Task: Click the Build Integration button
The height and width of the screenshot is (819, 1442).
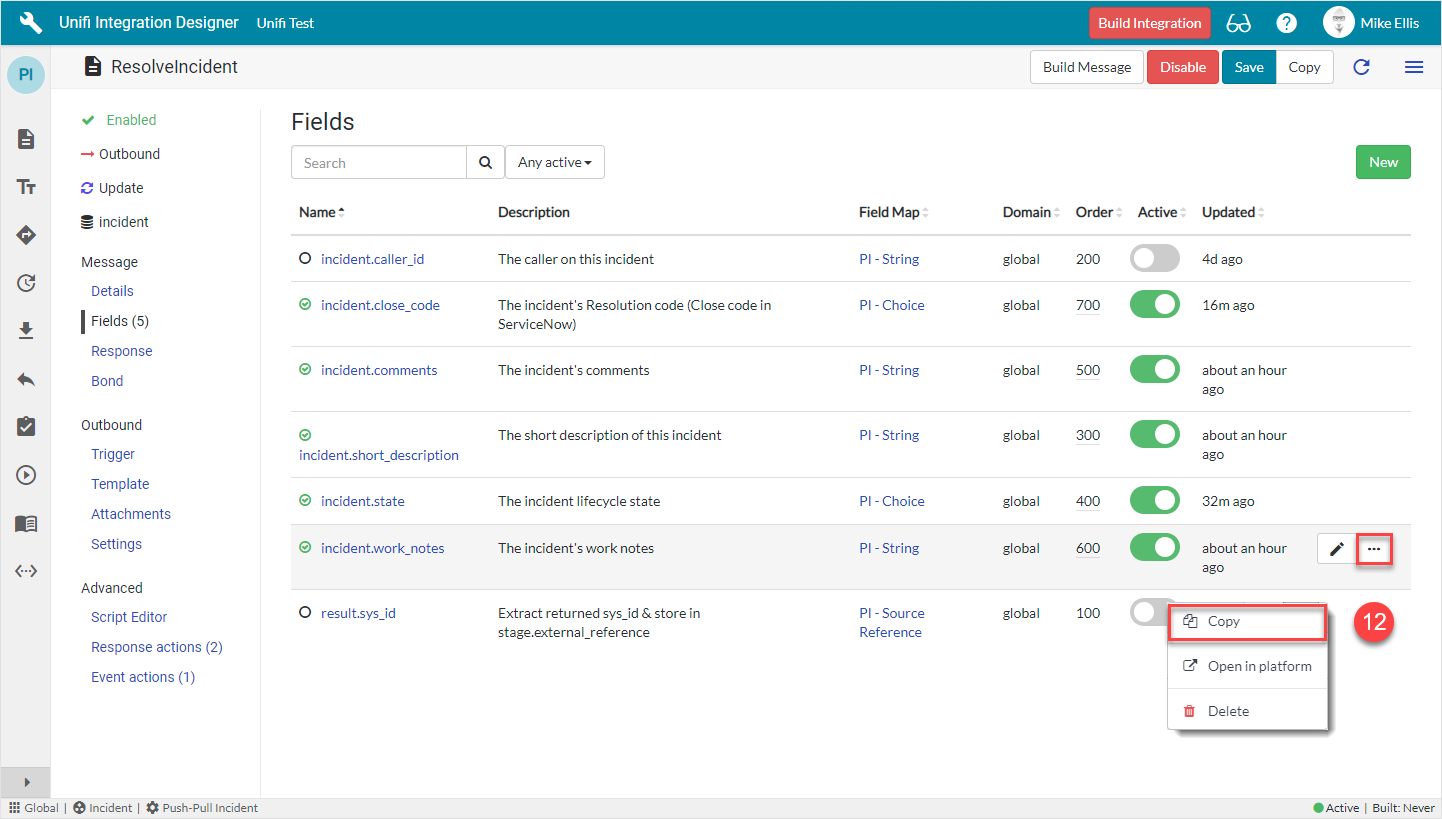Action: click(x=1149, y=23)
